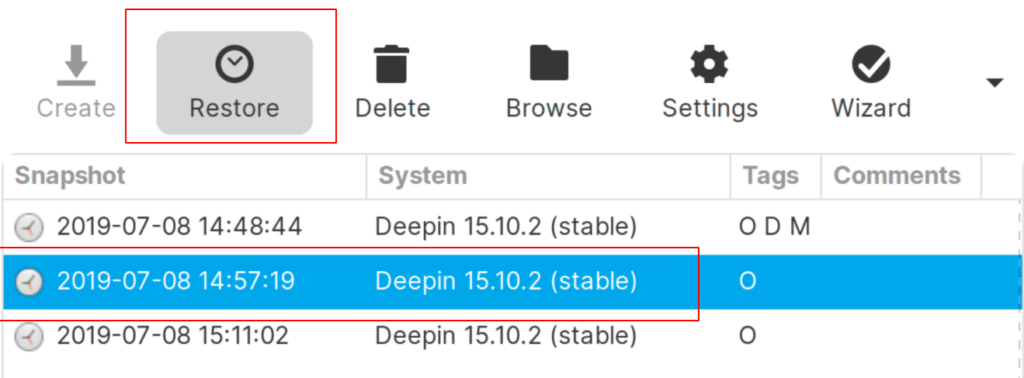Launch the Wizard checkmark icon
1024x378 pixels.
tap(871, 65)
